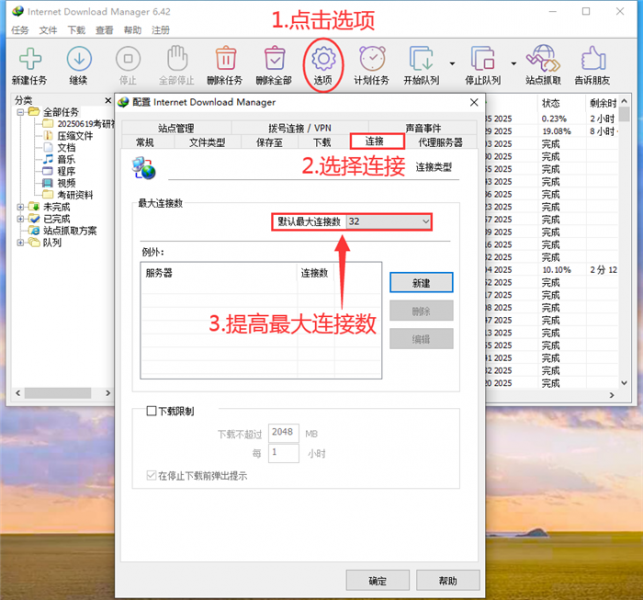Click the download list horizontal scroll right arrow
This screenshot has height=600, width=643.
[612, 395]
